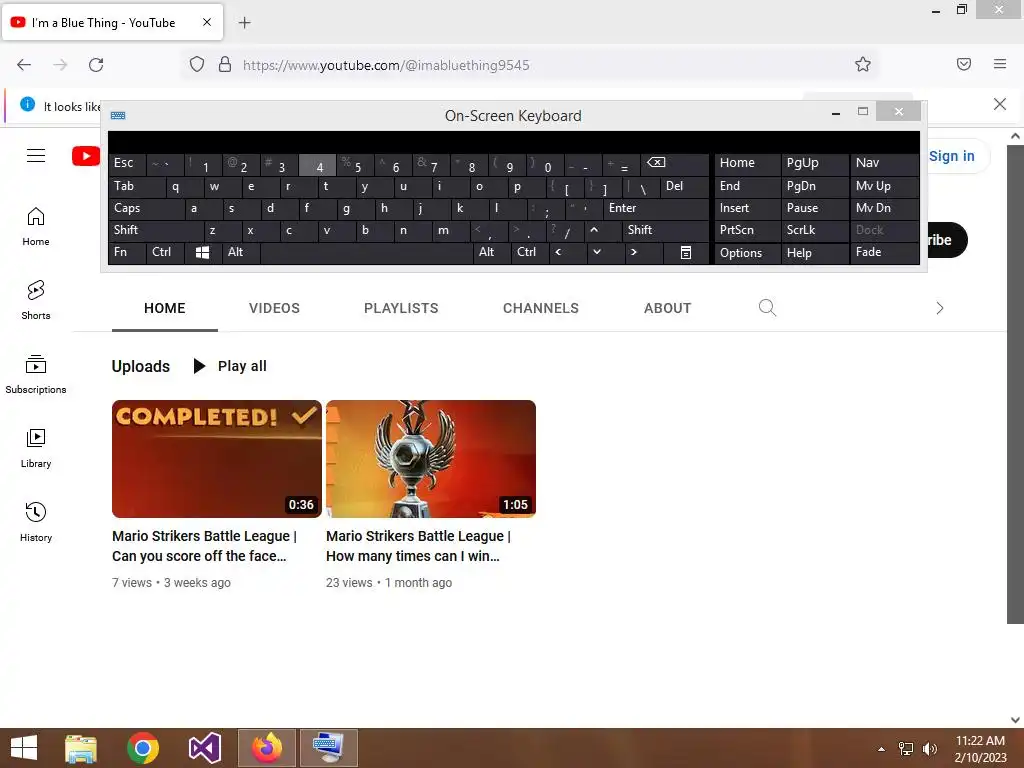Image resolution: width=1024 pixels, height=768 pixels.
Task: Click the trophy video thumbnail
Action: (x=431, y=458)
